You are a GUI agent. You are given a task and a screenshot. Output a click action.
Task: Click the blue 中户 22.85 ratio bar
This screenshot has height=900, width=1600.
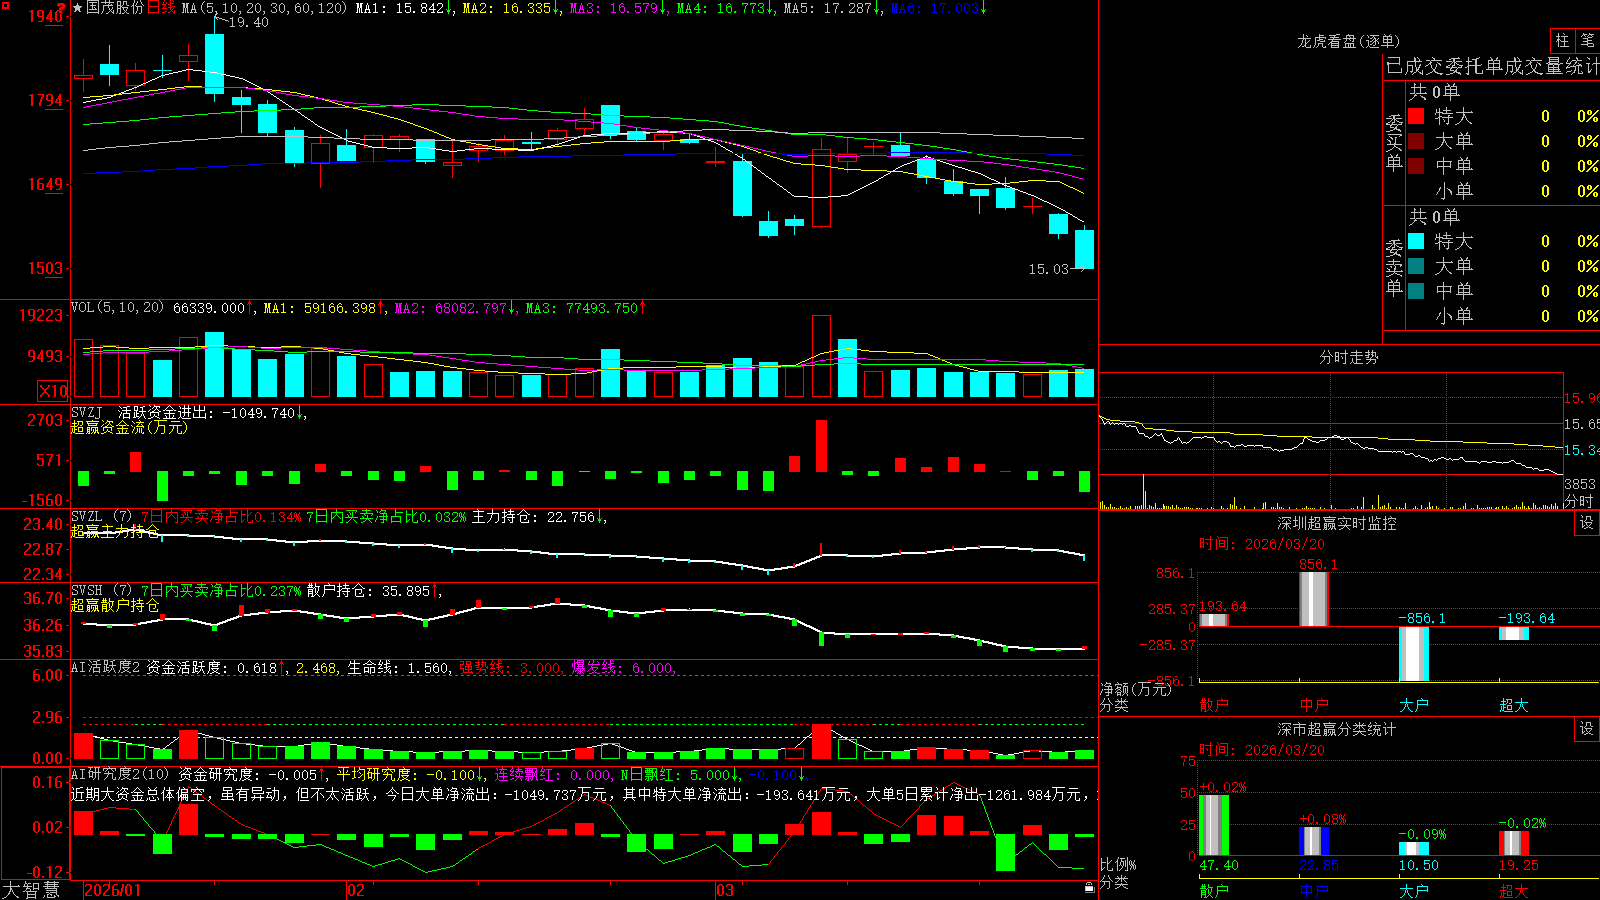click(x=1313, y=841)
